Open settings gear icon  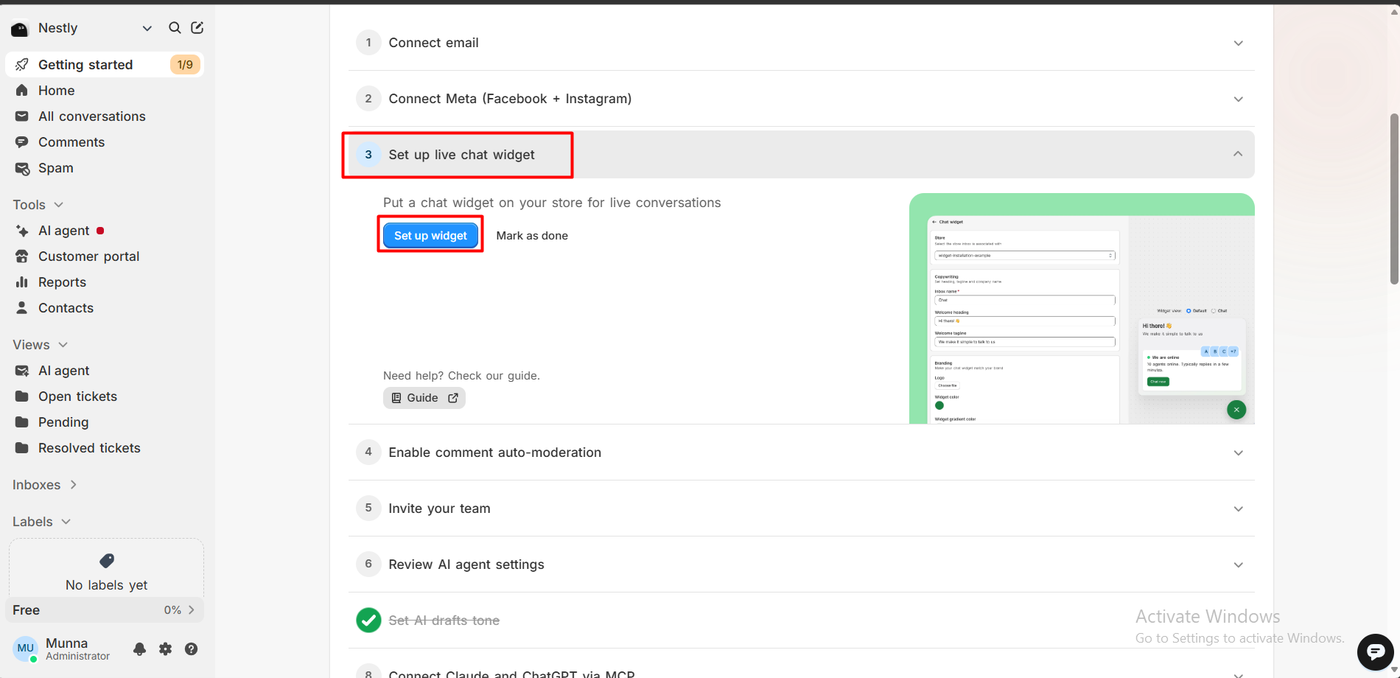tap(165, 649)
